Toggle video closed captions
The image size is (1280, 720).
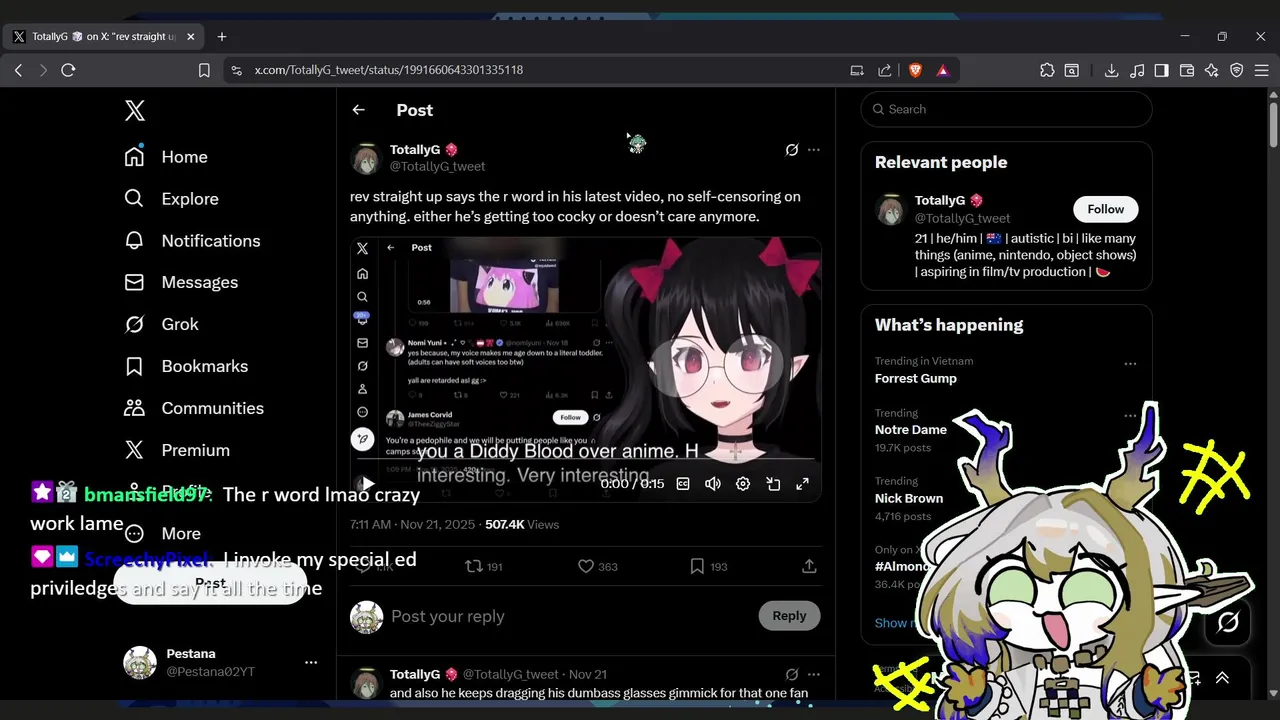pyautogui.click(x=683, y=484)
